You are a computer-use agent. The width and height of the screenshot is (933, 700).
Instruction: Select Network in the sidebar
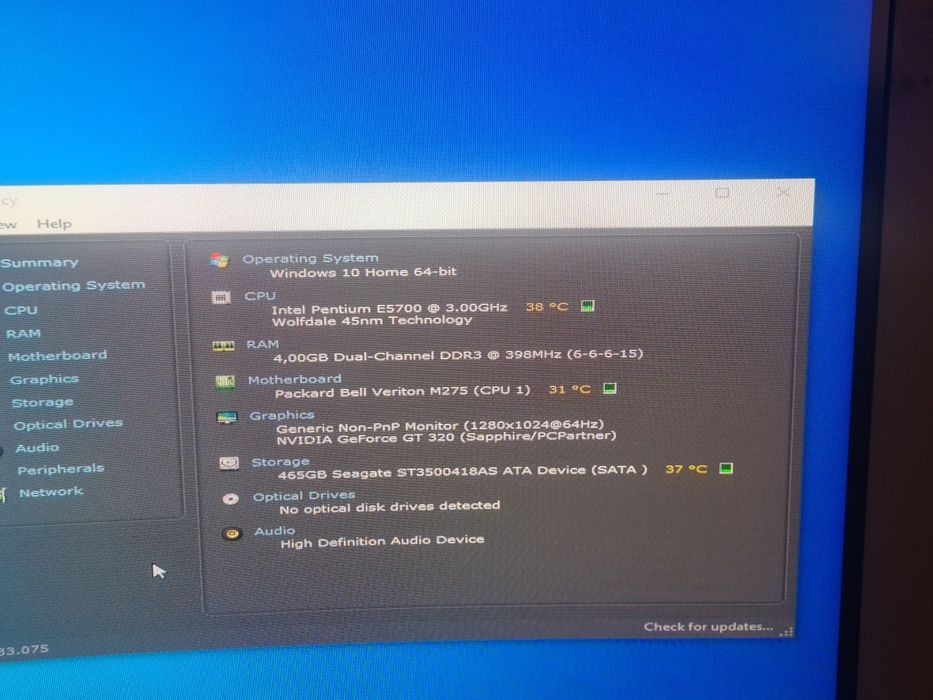pos(51,492)
